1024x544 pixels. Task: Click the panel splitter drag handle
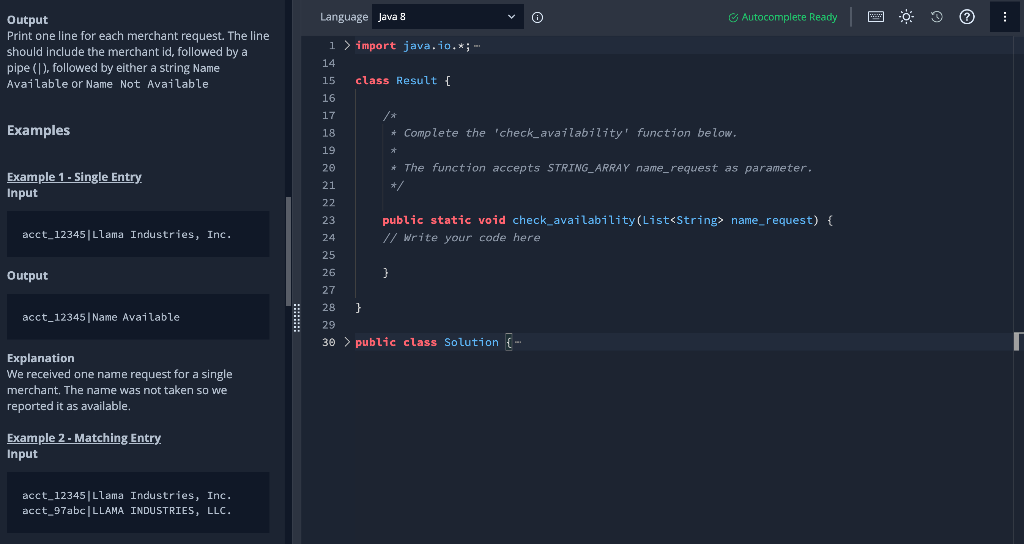tap(296, 318)
